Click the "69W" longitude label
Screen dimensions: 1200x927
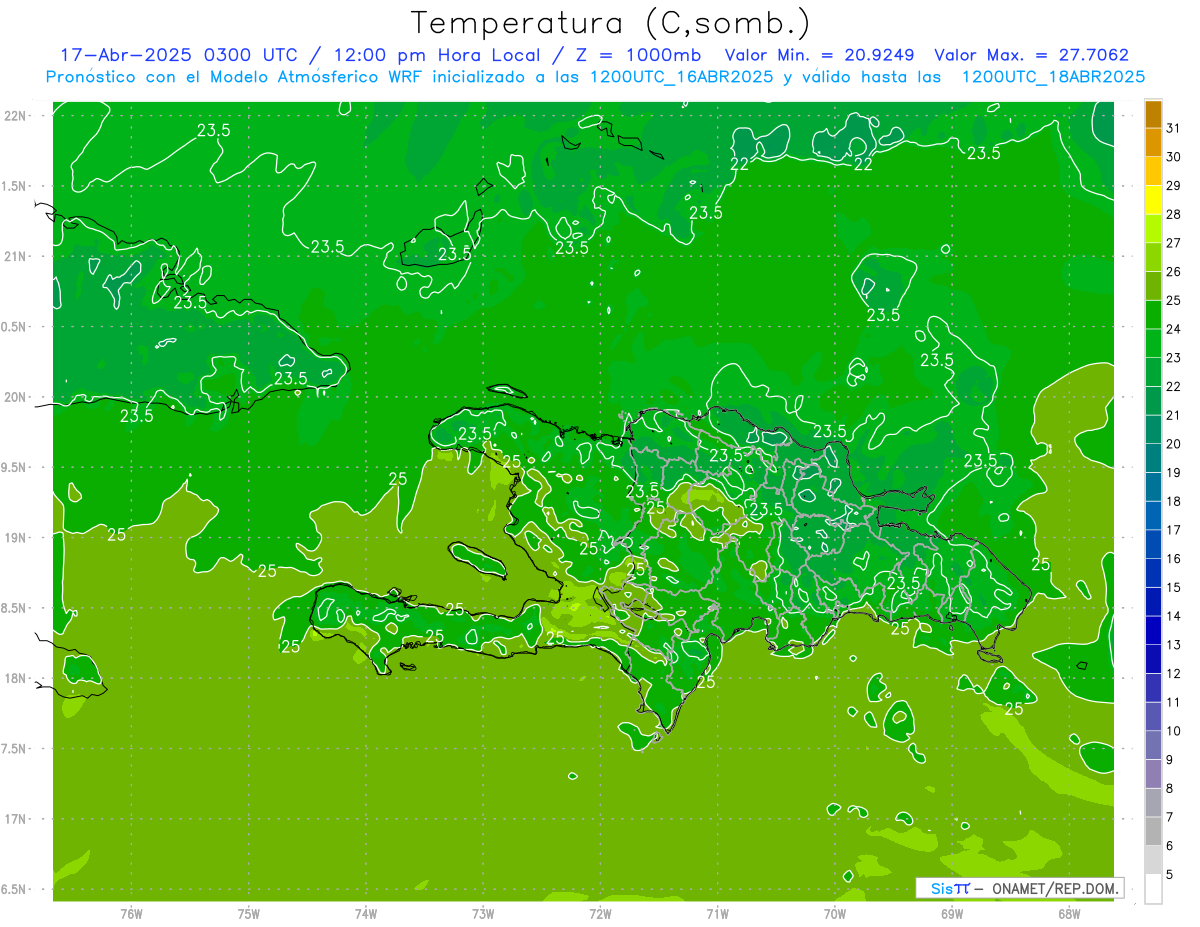coord(952,913)
